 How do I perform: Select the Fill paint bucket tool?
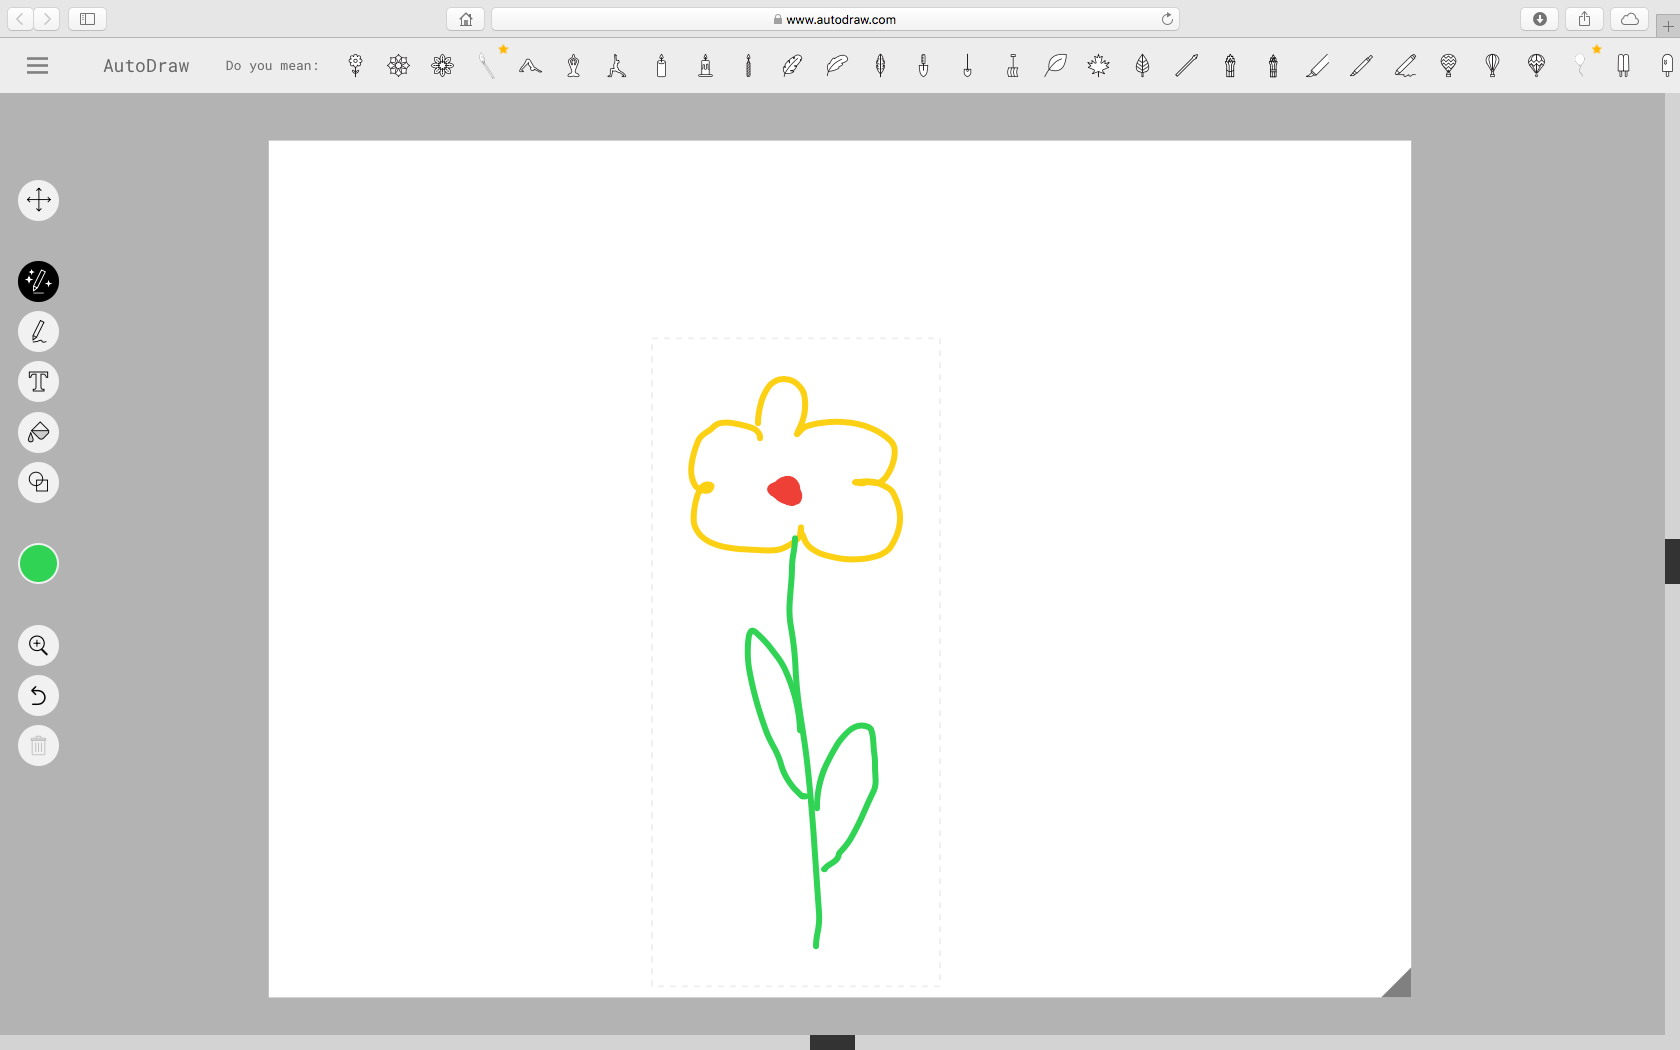38,432
